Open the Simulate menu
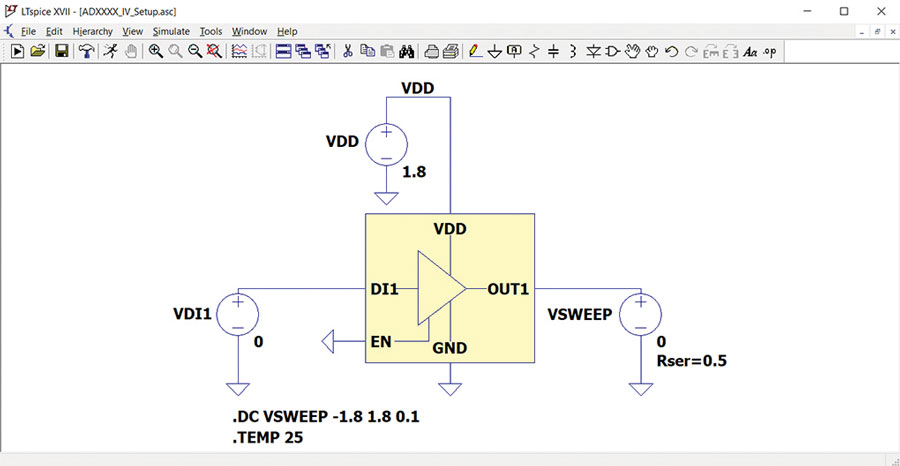Screen dimensions: 900x466 coord(171,32)
